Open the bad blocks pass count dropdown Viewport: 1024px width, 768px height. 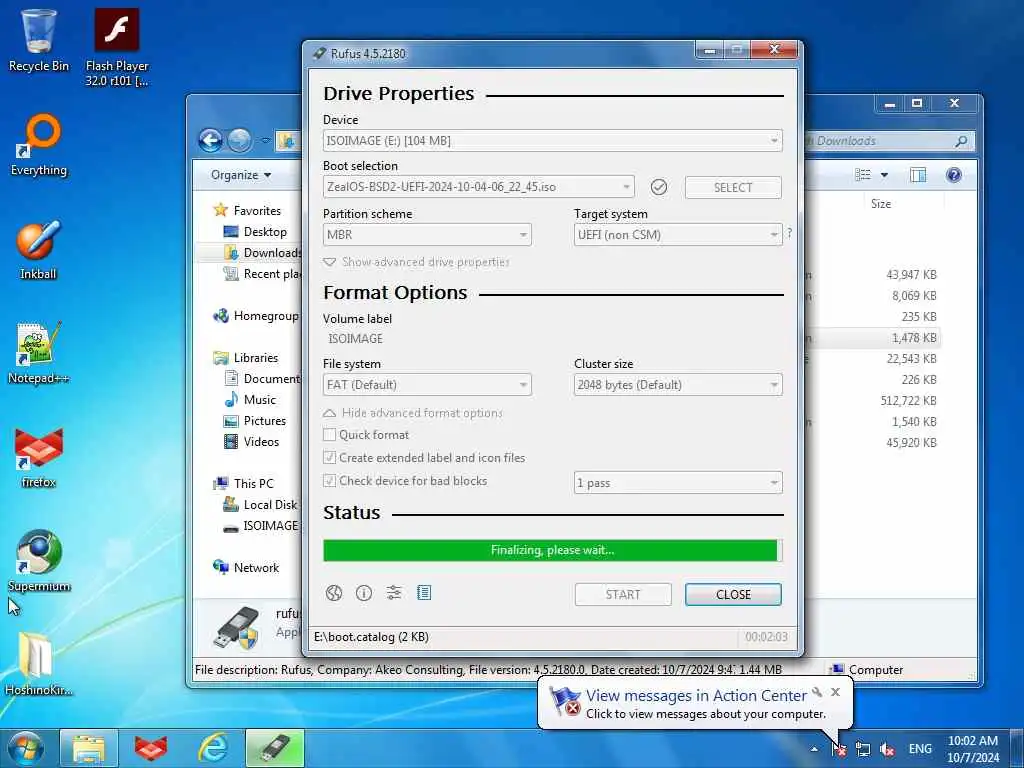678,483
